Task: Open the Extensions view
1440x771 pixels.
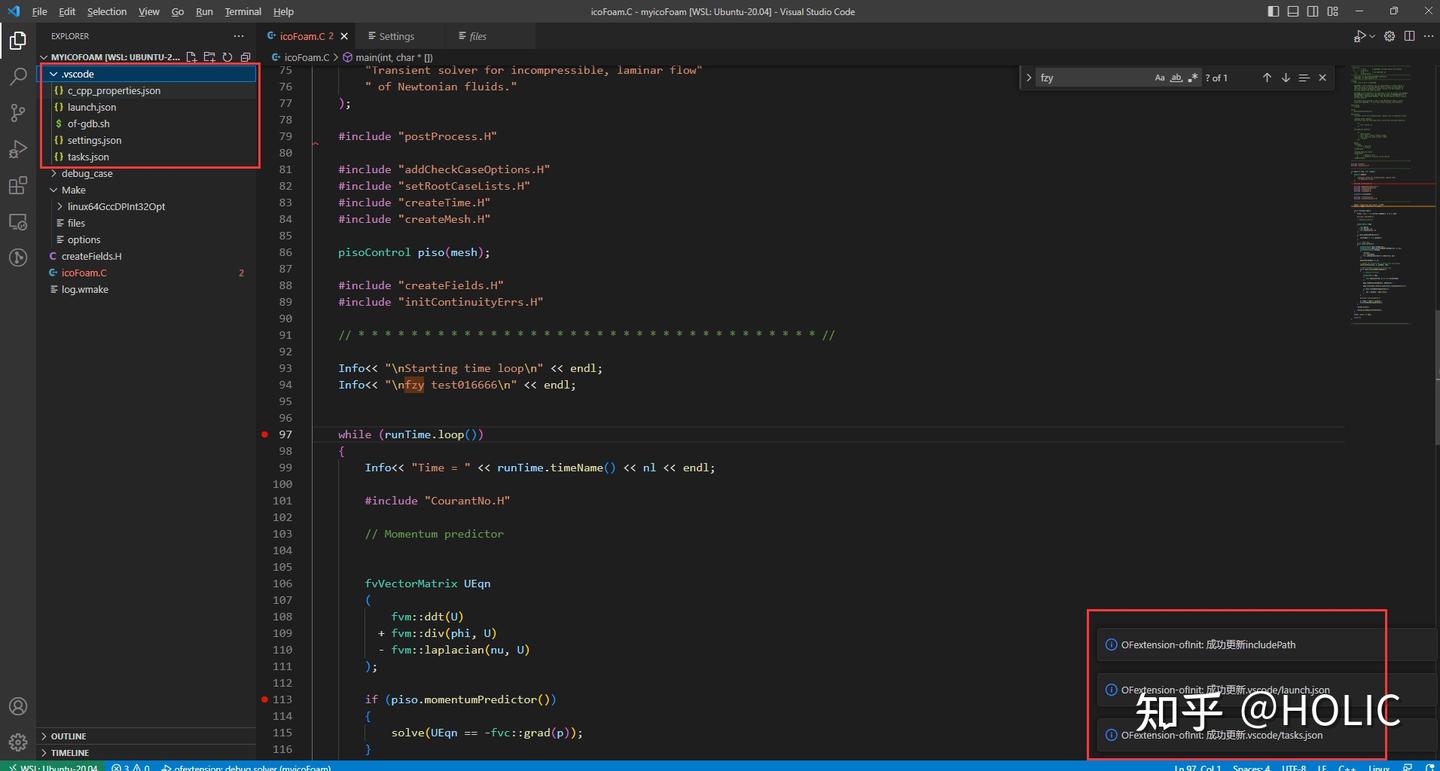Action: tap(18, 186)
